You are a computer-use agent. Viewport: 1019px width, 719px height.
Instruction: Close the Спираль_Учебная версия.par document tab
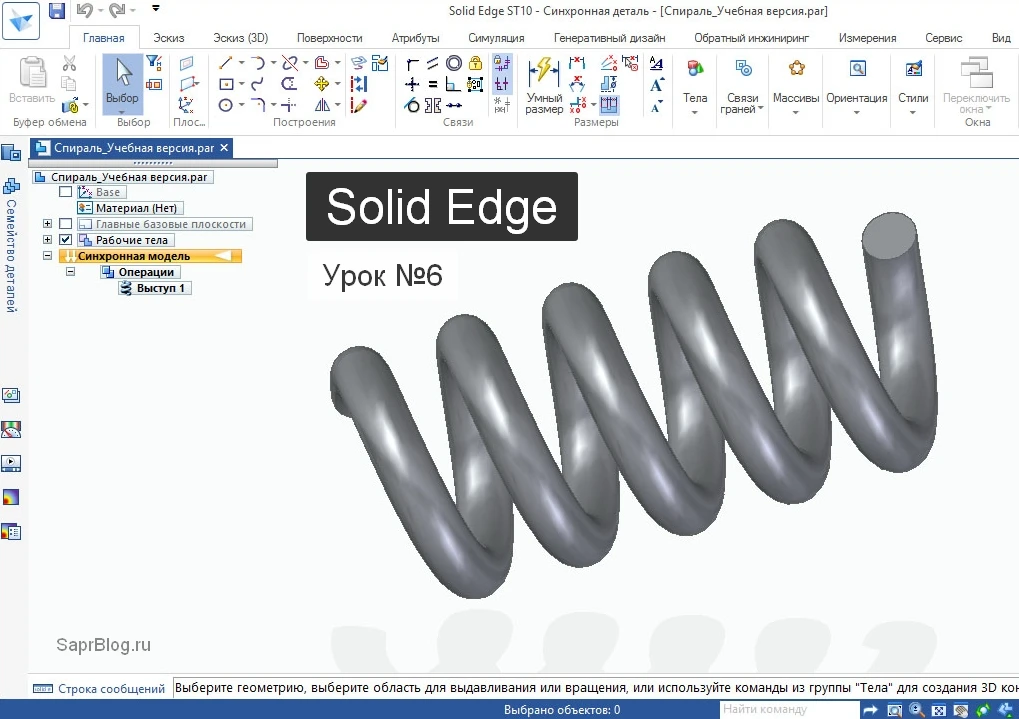click(x=224, y=148)
